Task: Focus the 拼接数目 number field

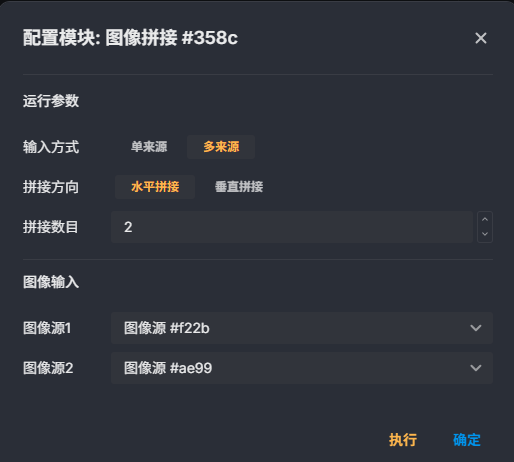Action: click(x=292, y=227)
